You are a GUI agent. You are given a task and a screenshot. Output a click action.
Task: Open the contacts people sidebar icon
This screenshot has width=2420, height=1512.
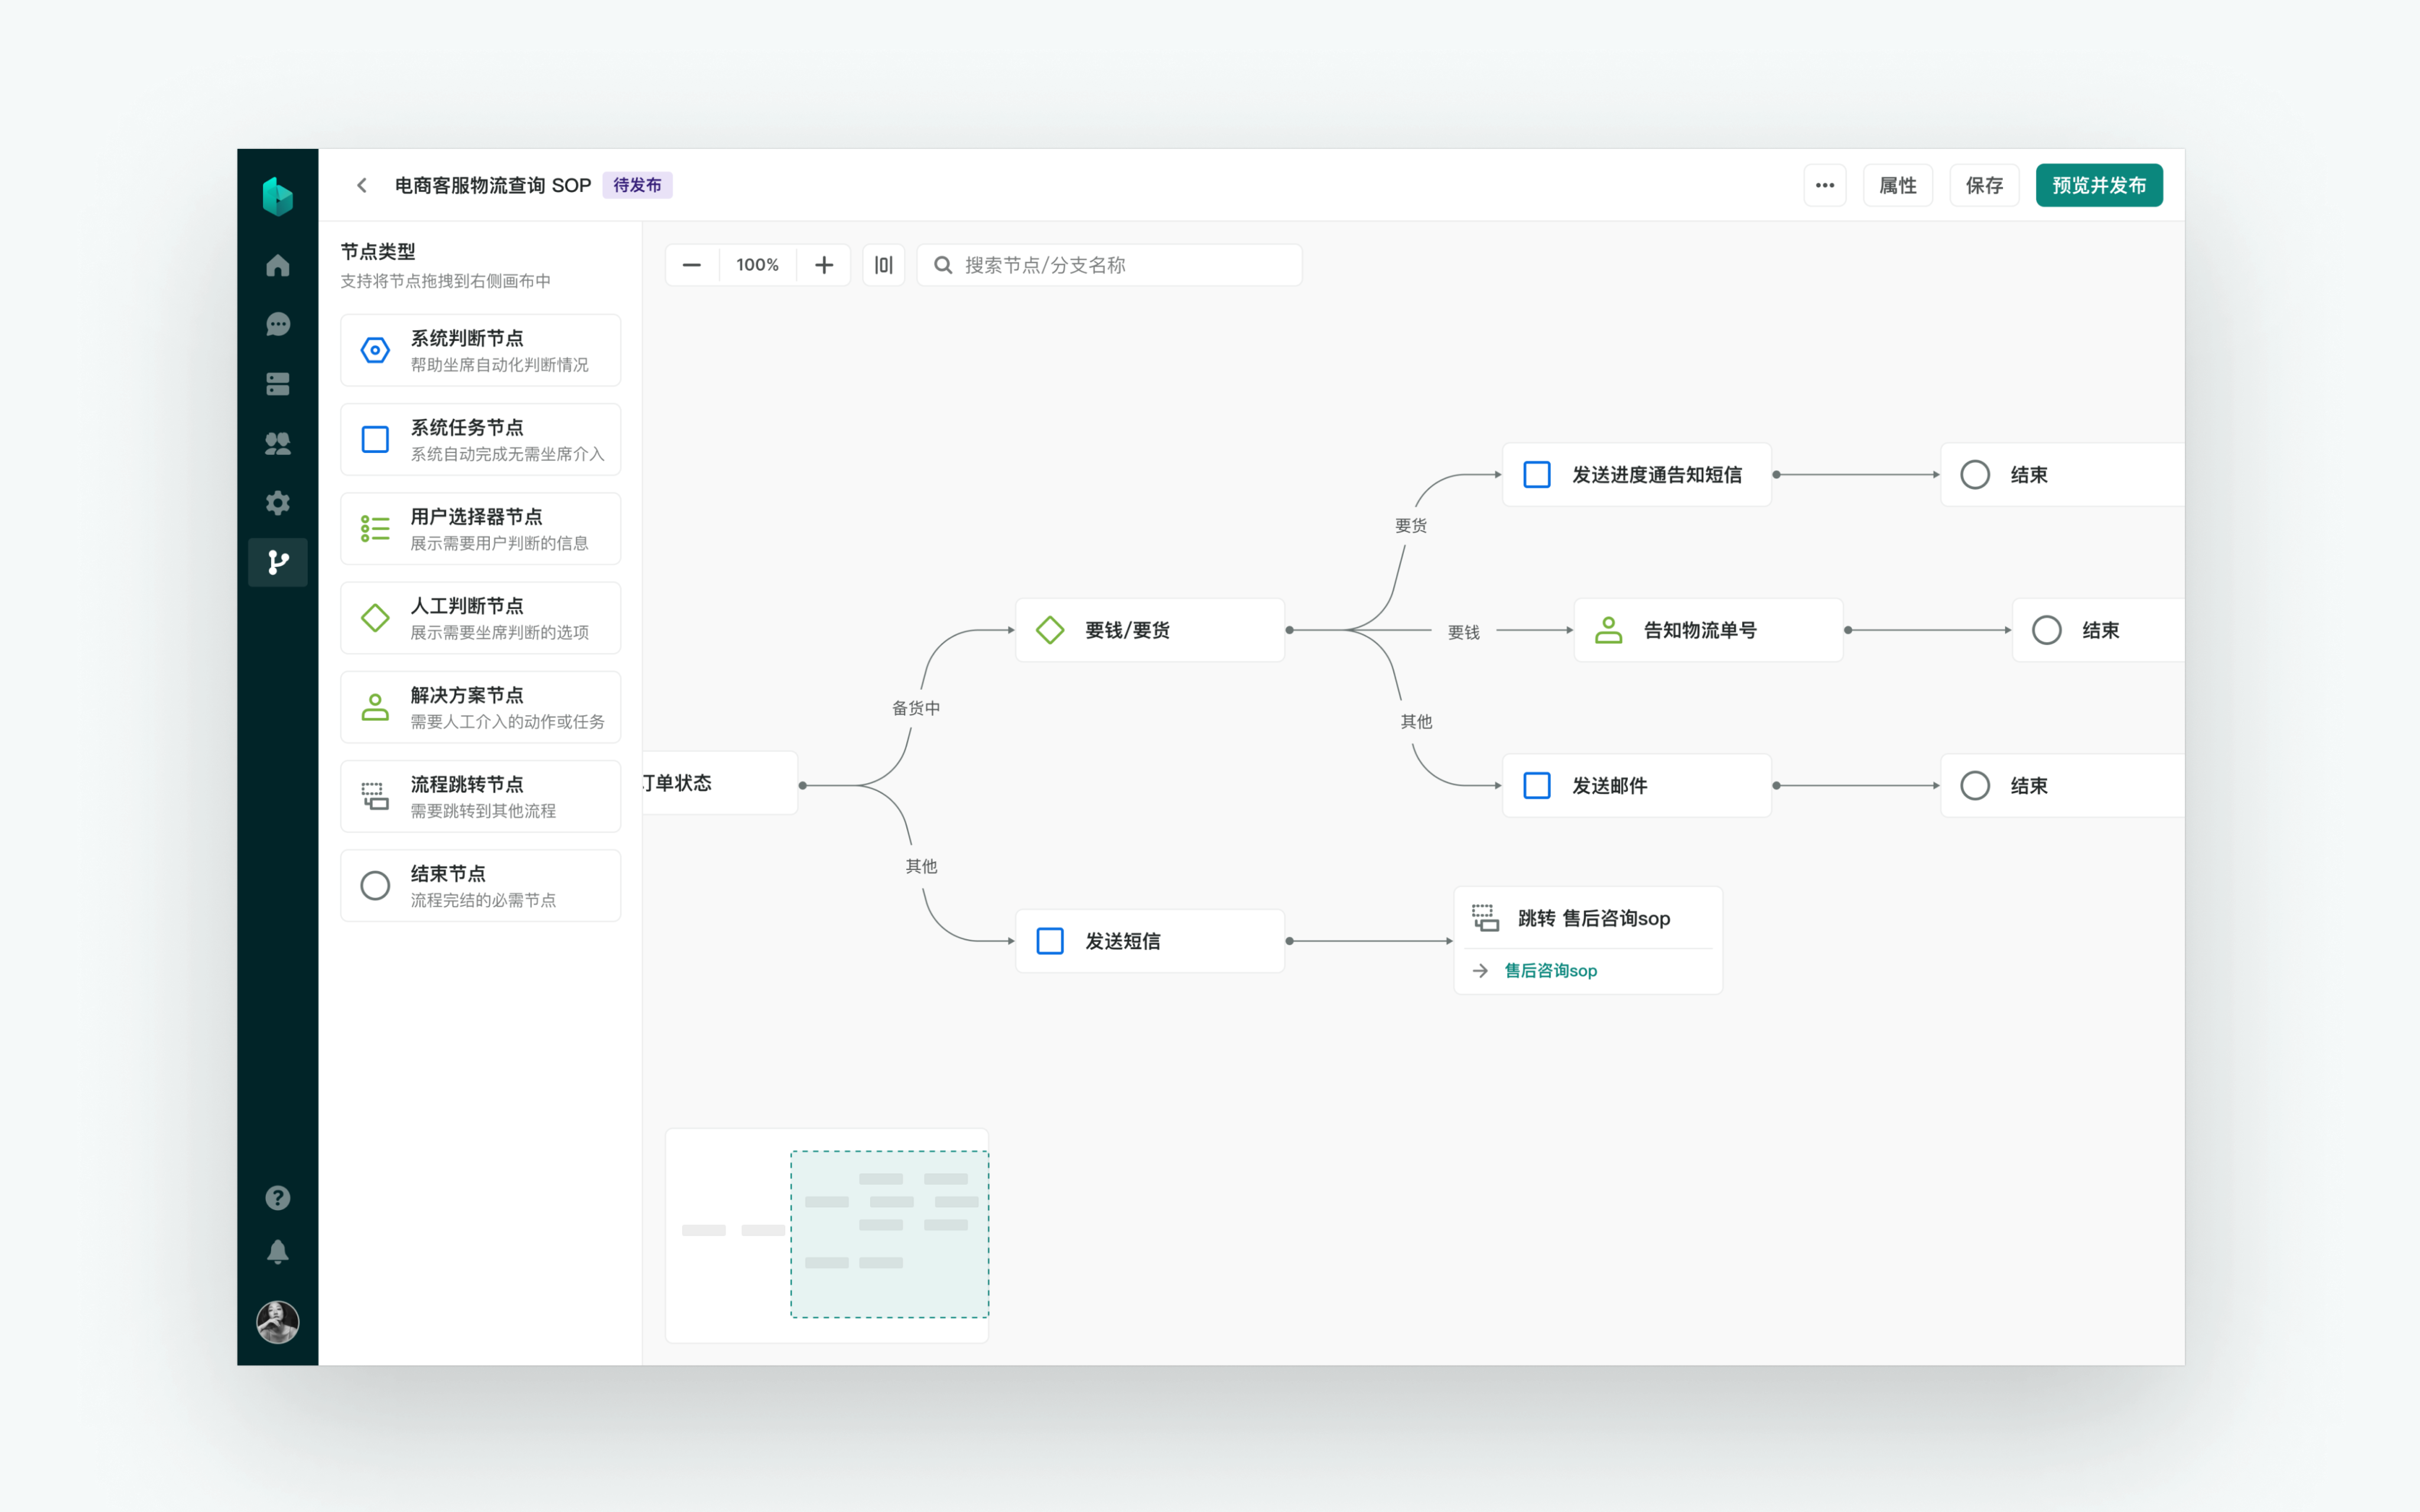[278, 443]
